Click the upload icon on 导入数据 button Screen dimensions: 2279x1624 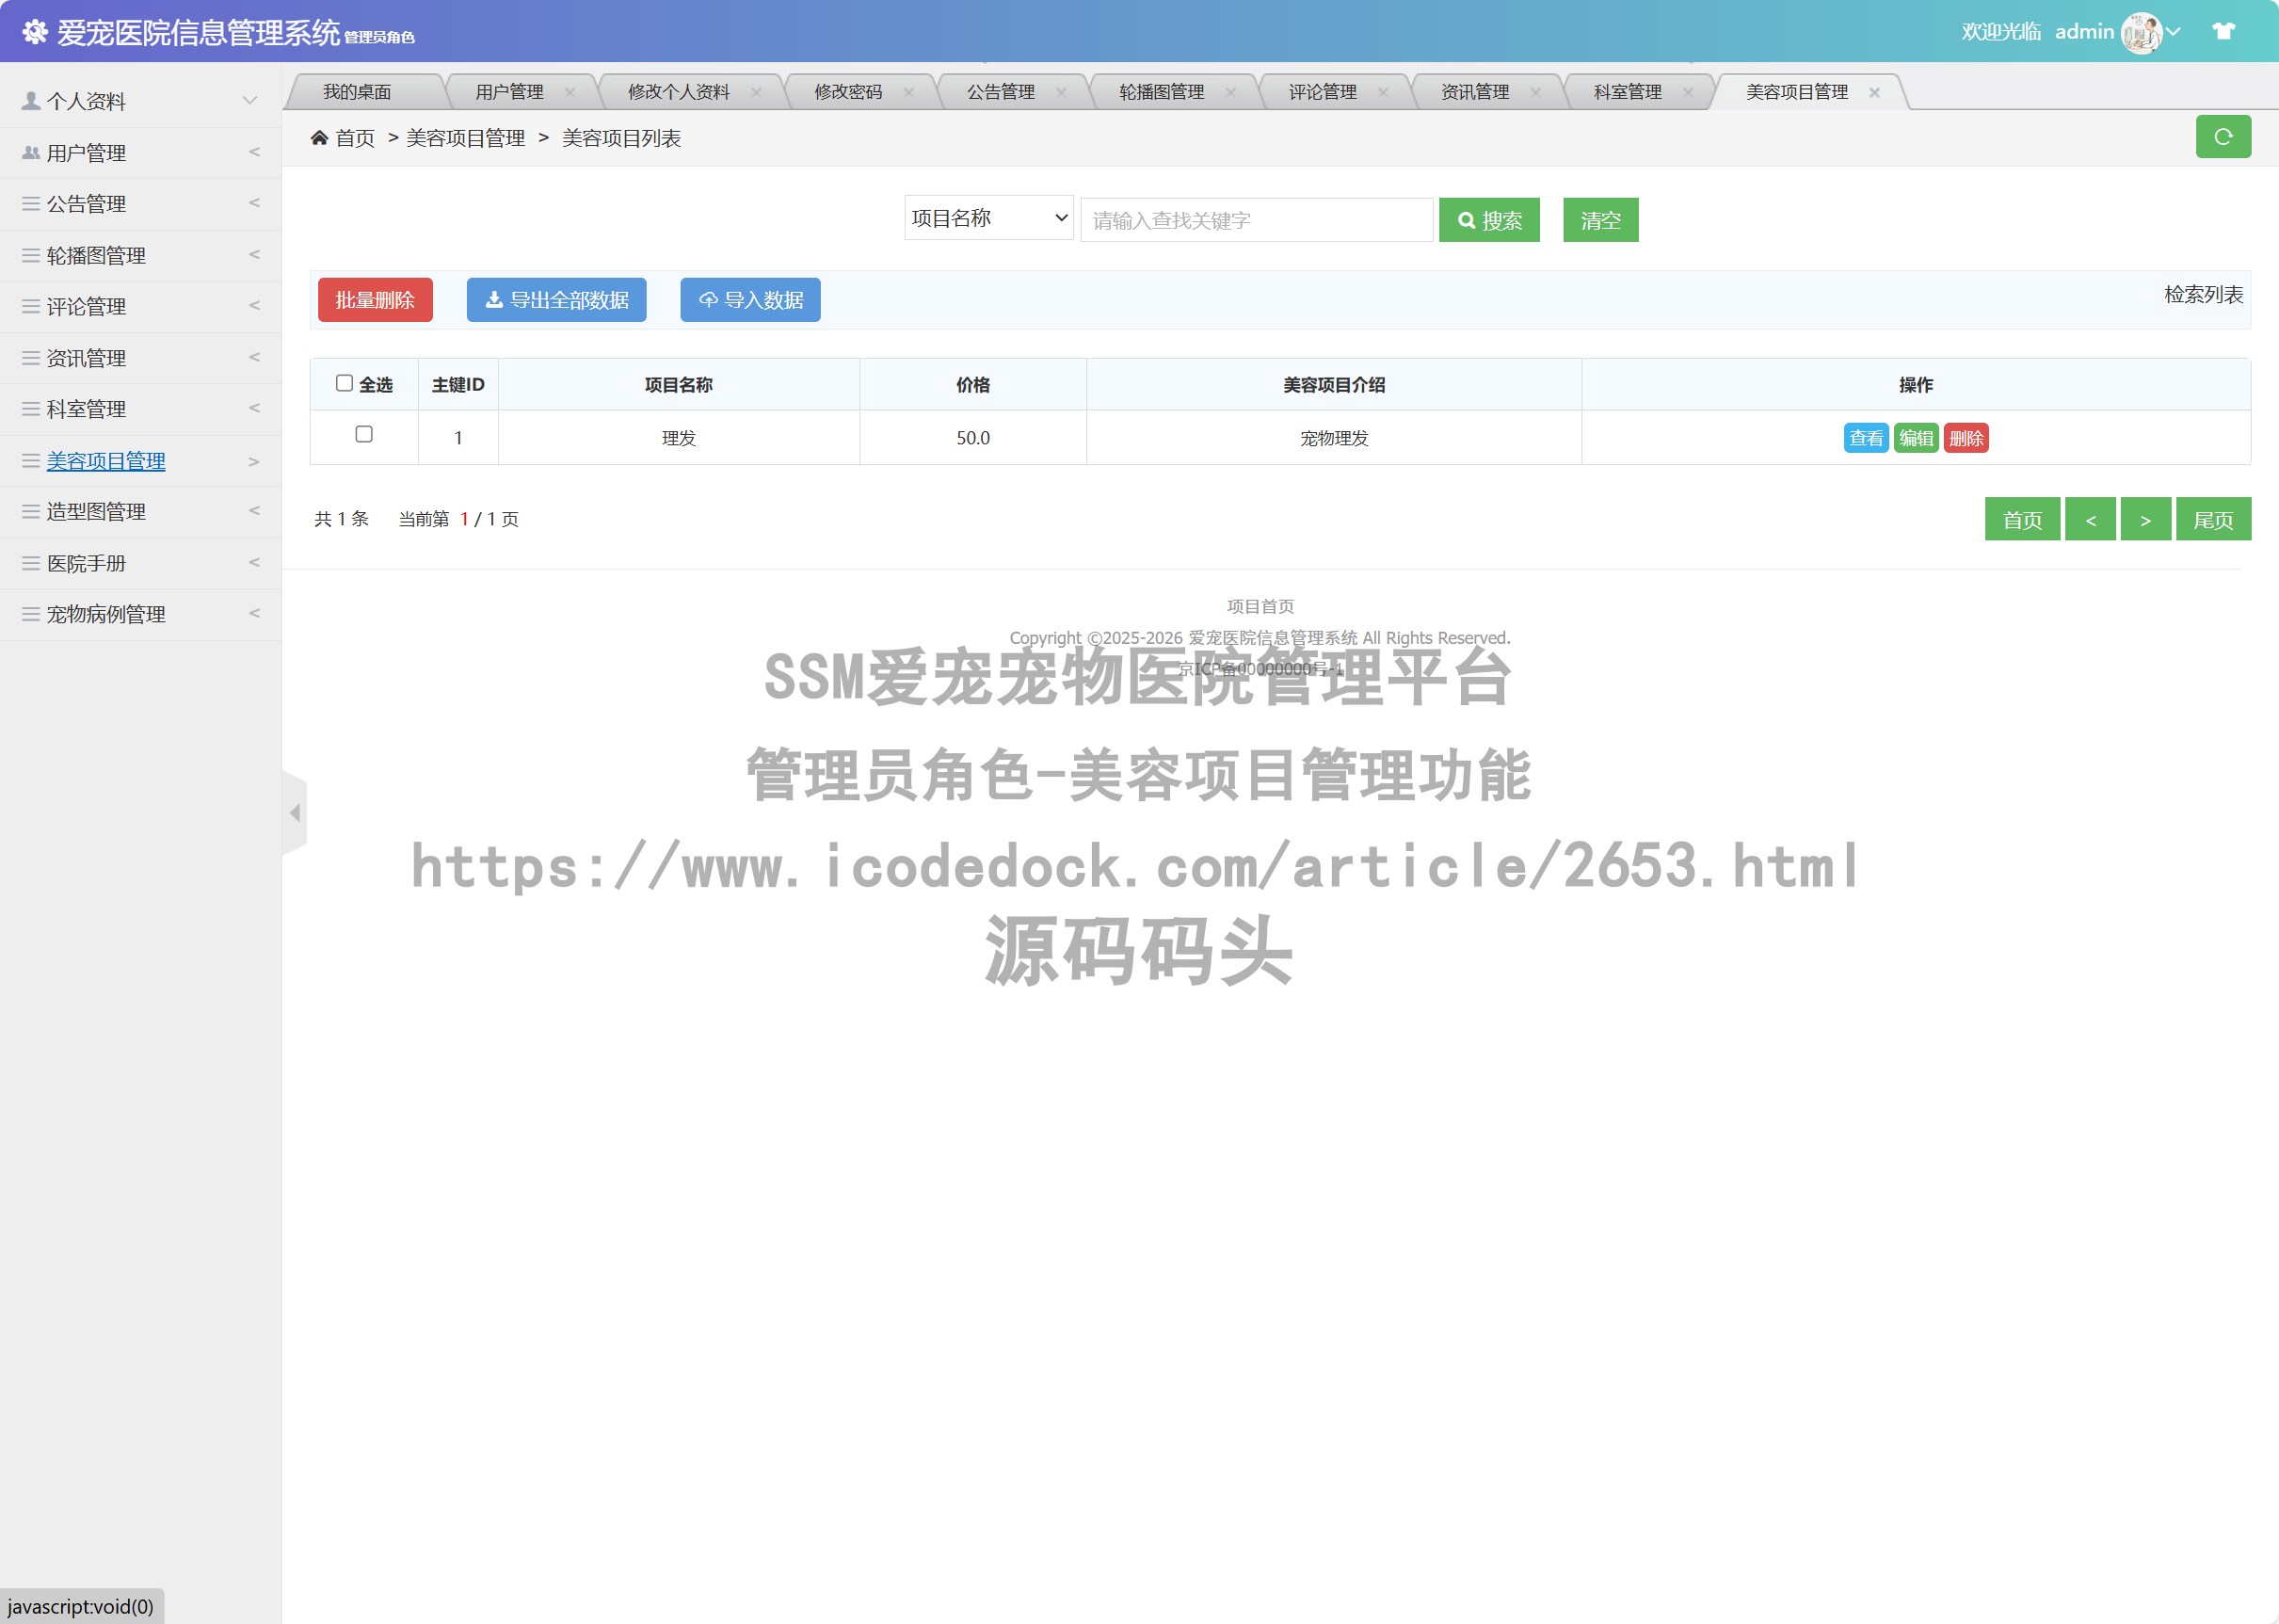(x=708, y=299)
